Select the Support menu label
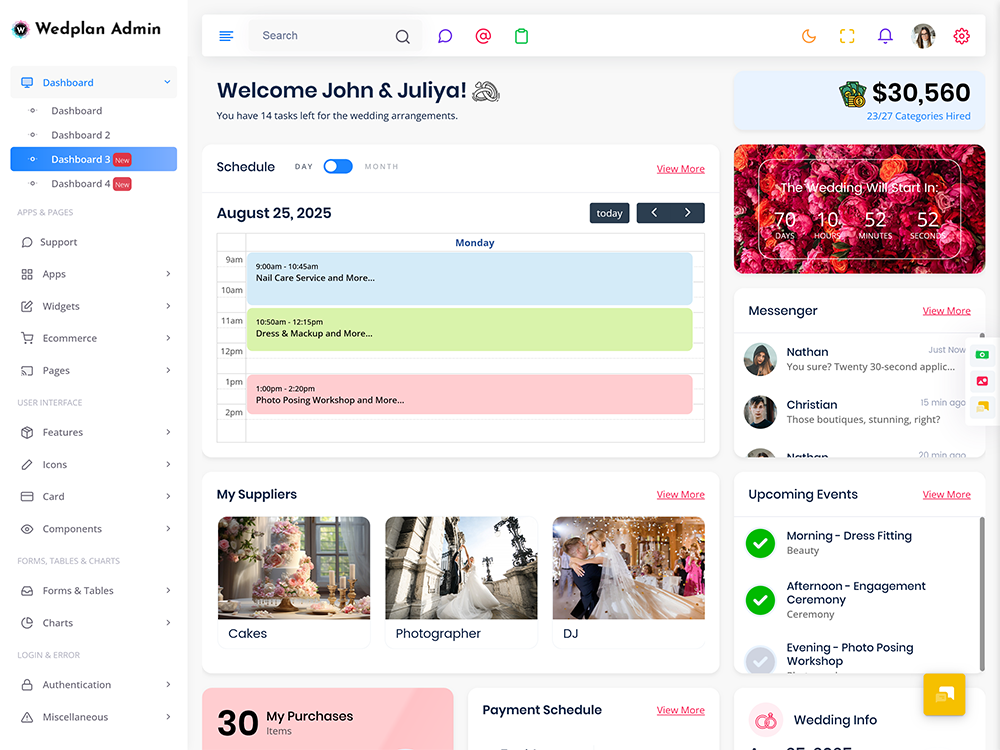 point(59,242)
